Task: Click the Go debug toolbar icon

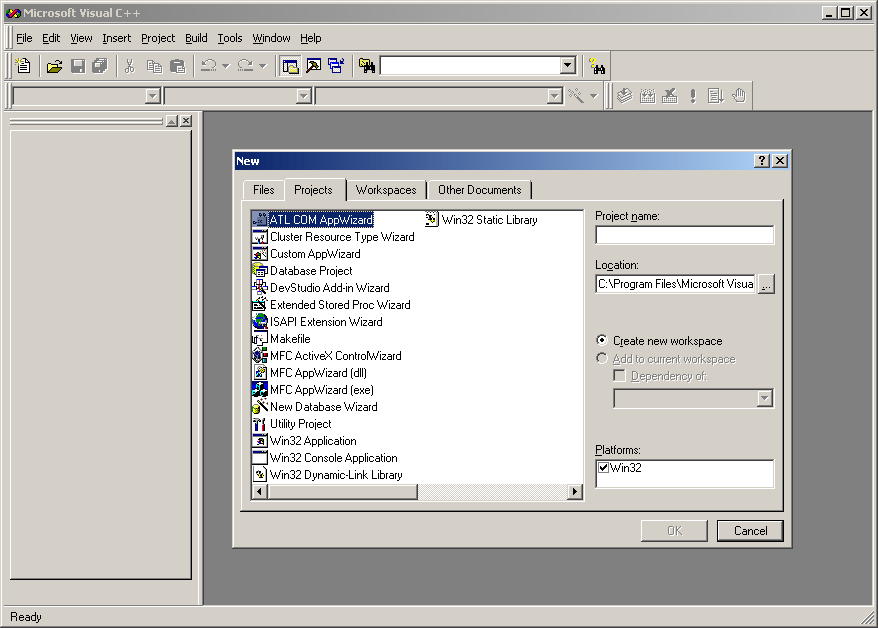Action: [x=716, y=96]
